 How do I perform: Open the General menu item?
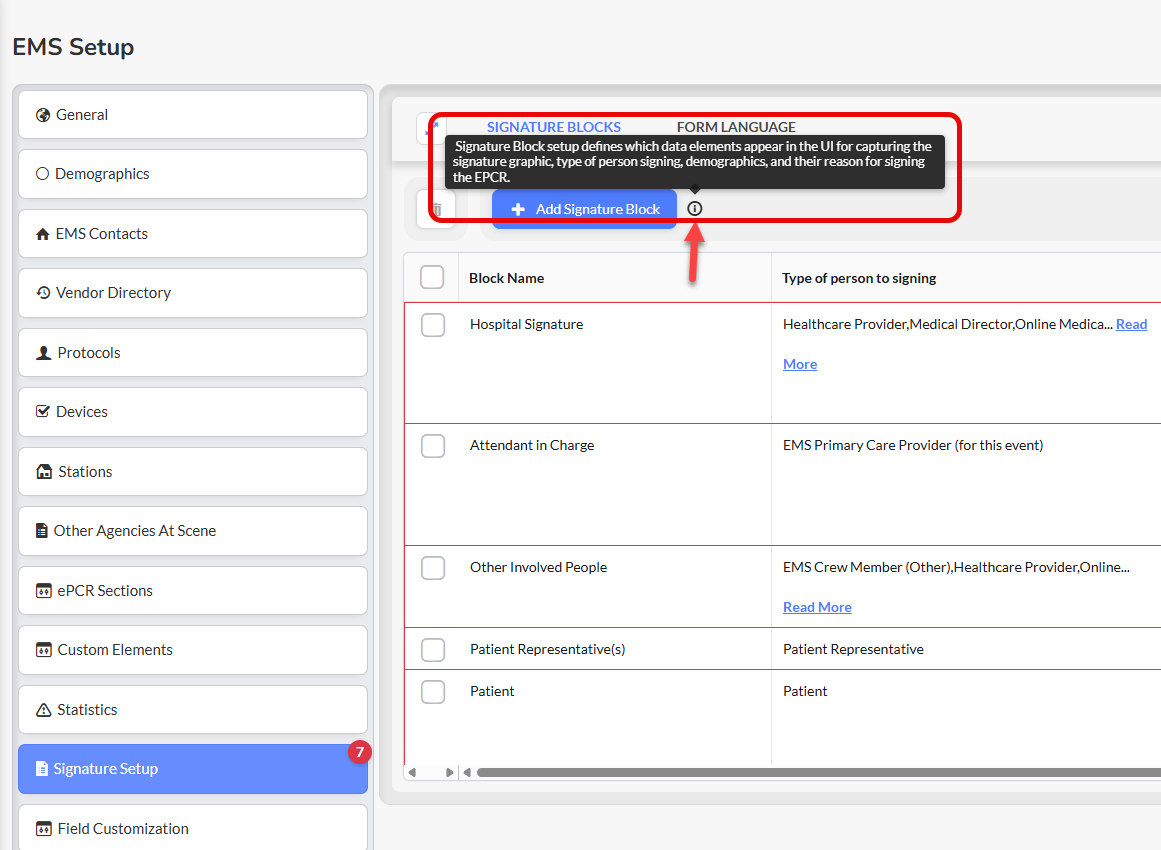[193, 115]
